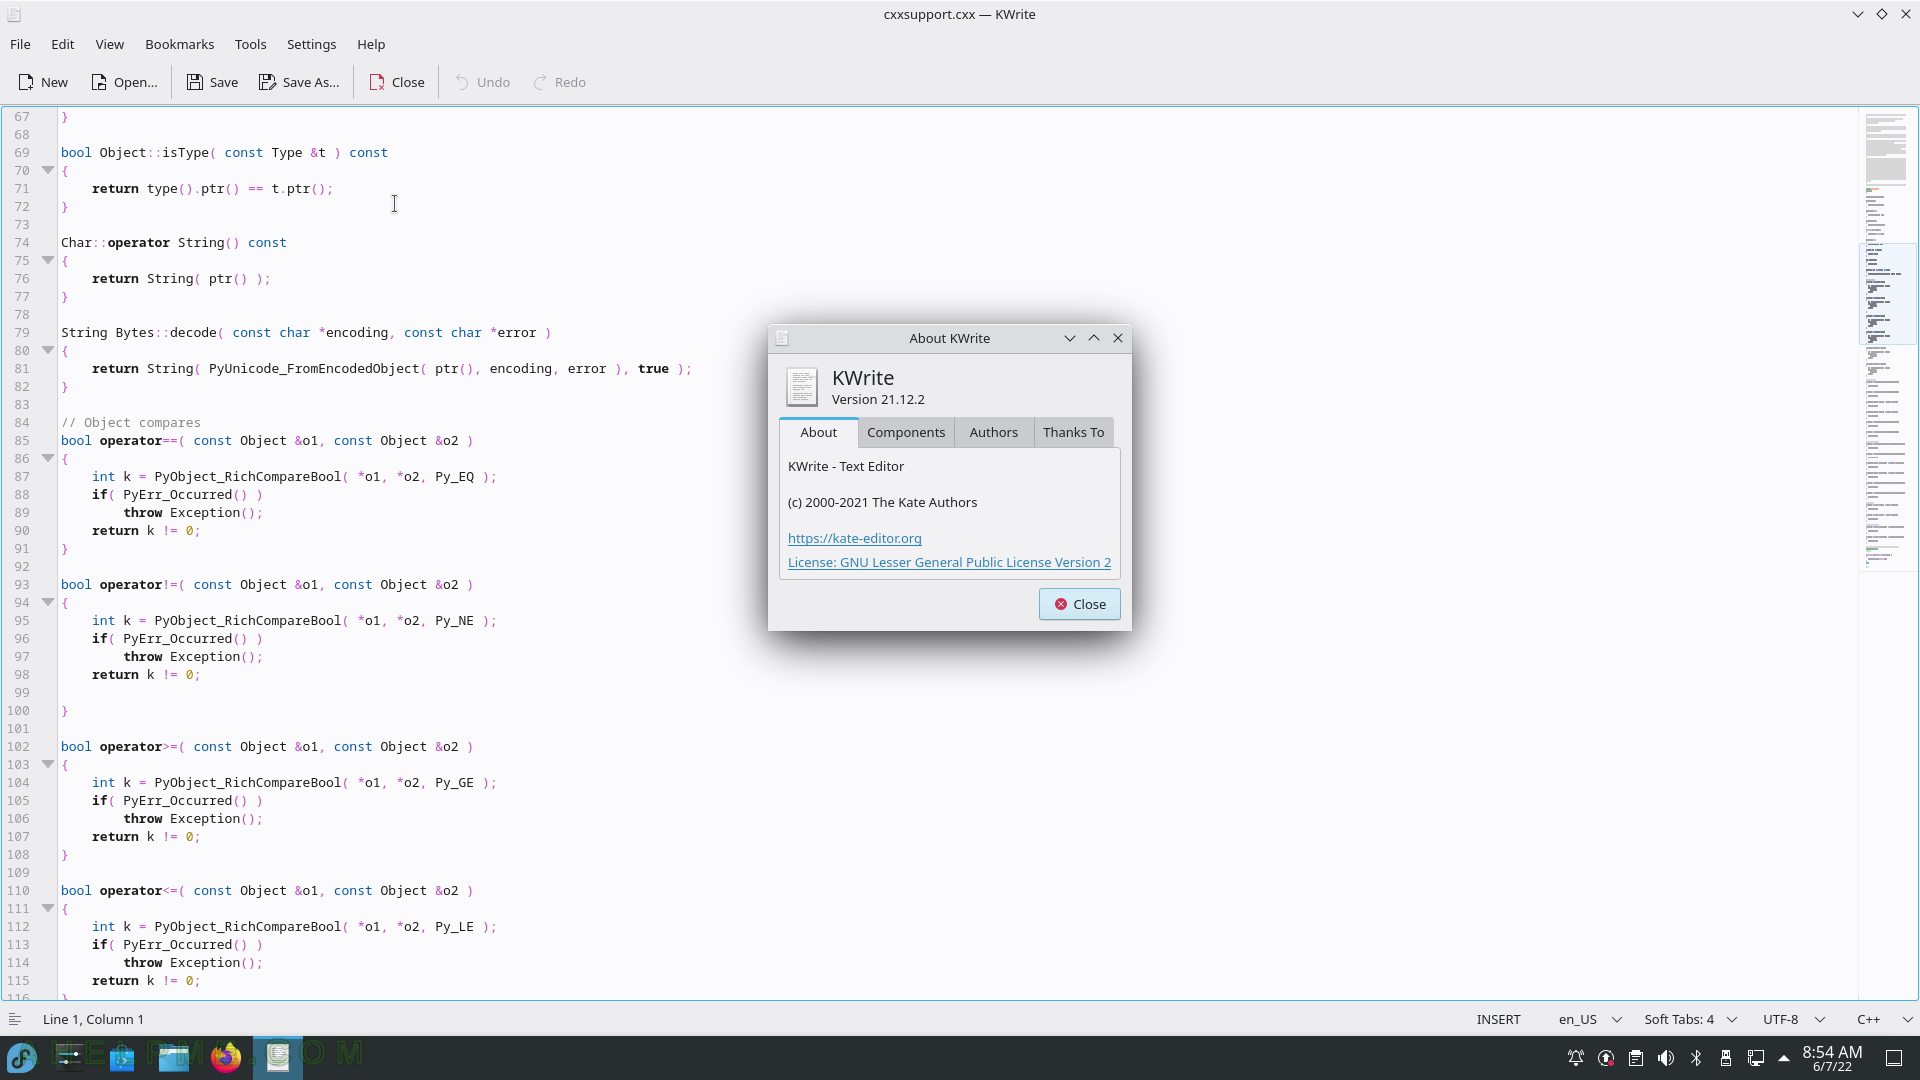Viewport: 1920px width, 1080px height.
Task: Place cursor on the '// Object compares' comment line
Action: [130, 422]
